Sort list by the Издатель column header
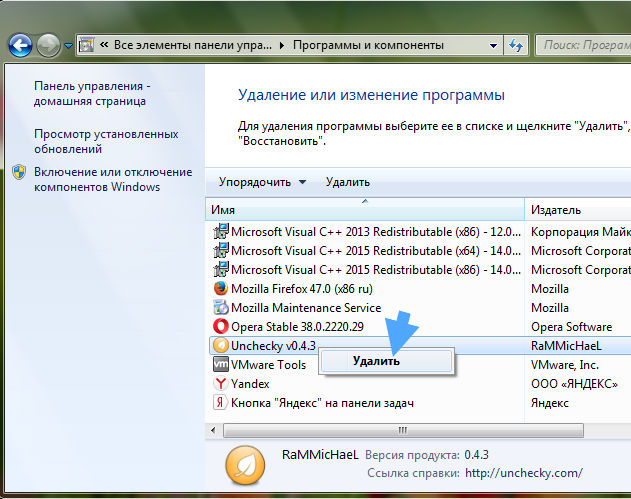Image resolution: width=631 pixels, height=499 pixels. pos(578,209)
